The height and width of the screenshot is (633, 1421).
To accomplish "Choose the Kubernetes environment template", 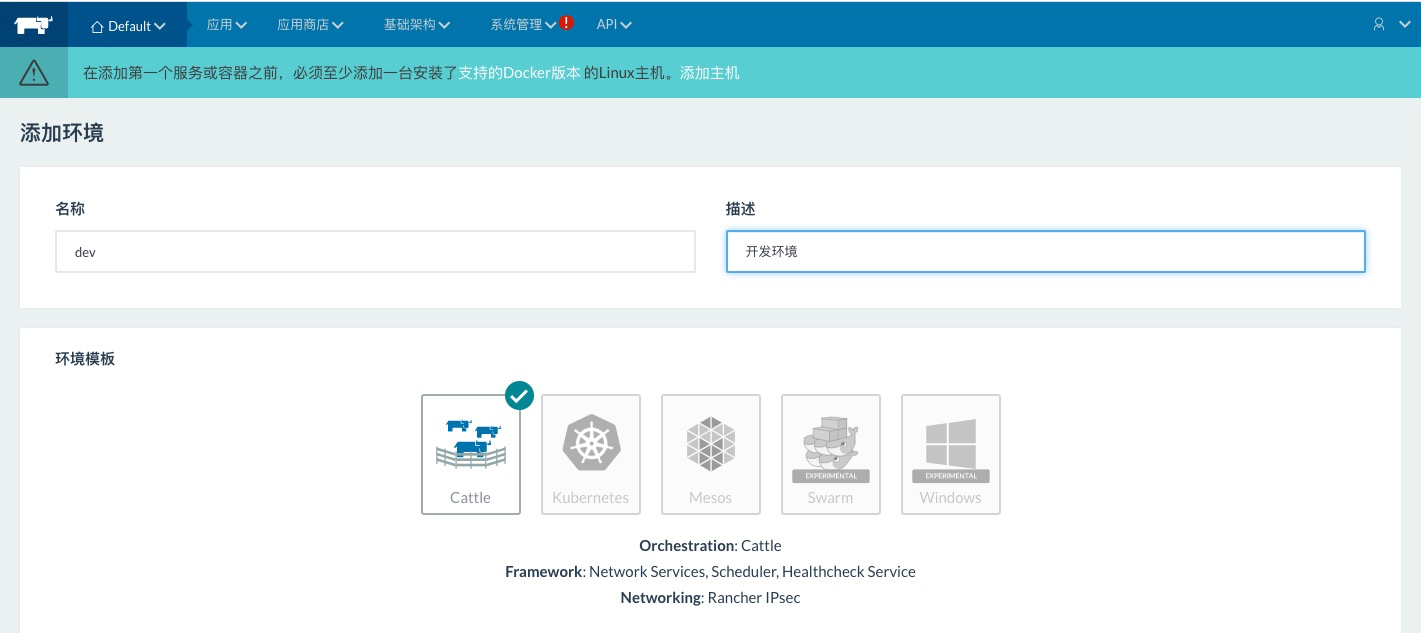I will point(591,454).
